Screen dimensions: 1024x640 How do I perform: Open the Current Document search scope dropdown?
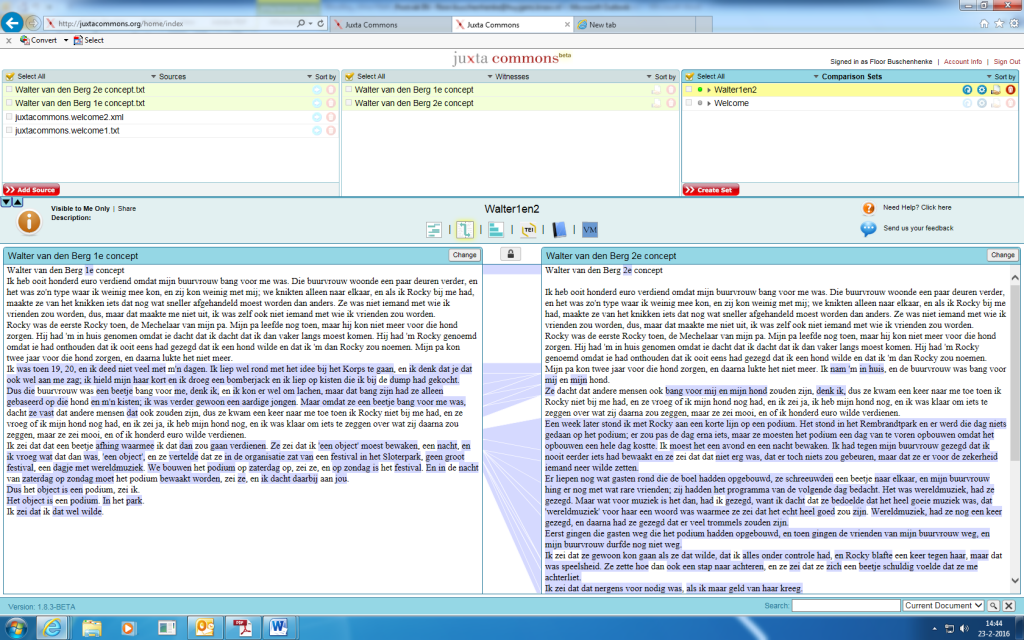pos(943,606)
